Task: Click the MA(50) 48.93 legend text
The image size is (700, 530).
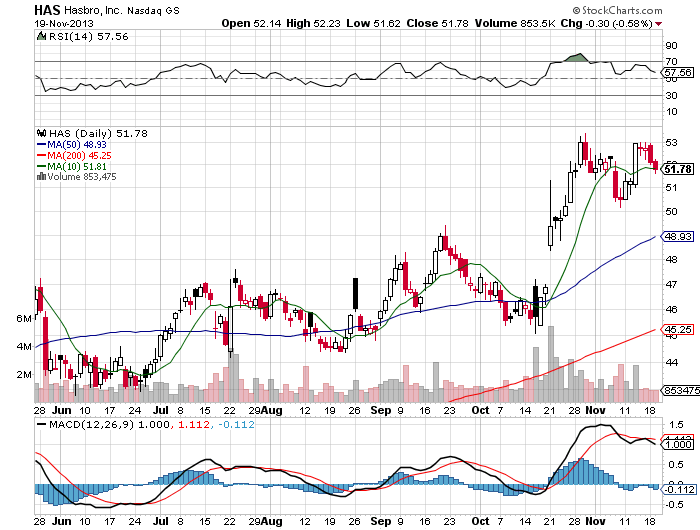Action: 77,145
